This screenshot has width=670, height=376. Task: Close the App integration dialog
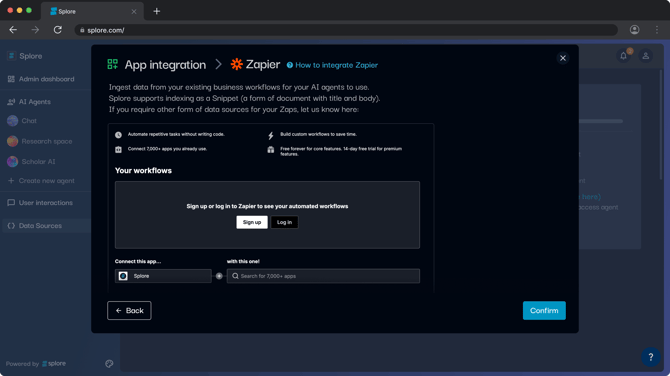coord(563,58)
